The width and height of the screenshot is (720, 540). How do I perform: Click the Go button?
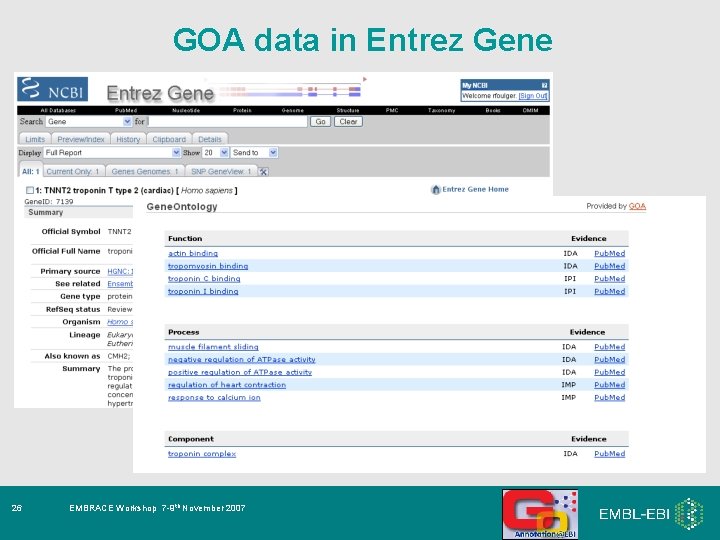pos(321,122)
